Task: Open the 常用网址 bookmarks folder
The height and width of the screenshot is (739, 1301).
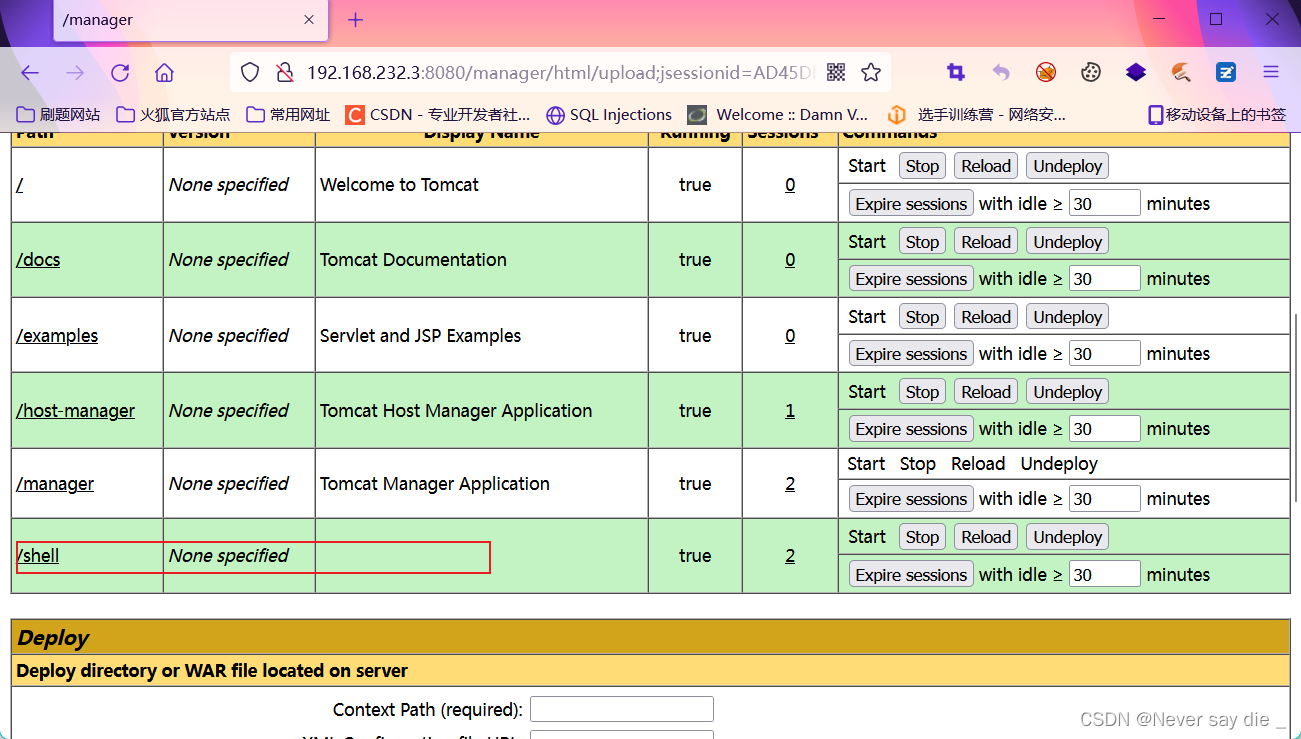Action: coord(288,115)
